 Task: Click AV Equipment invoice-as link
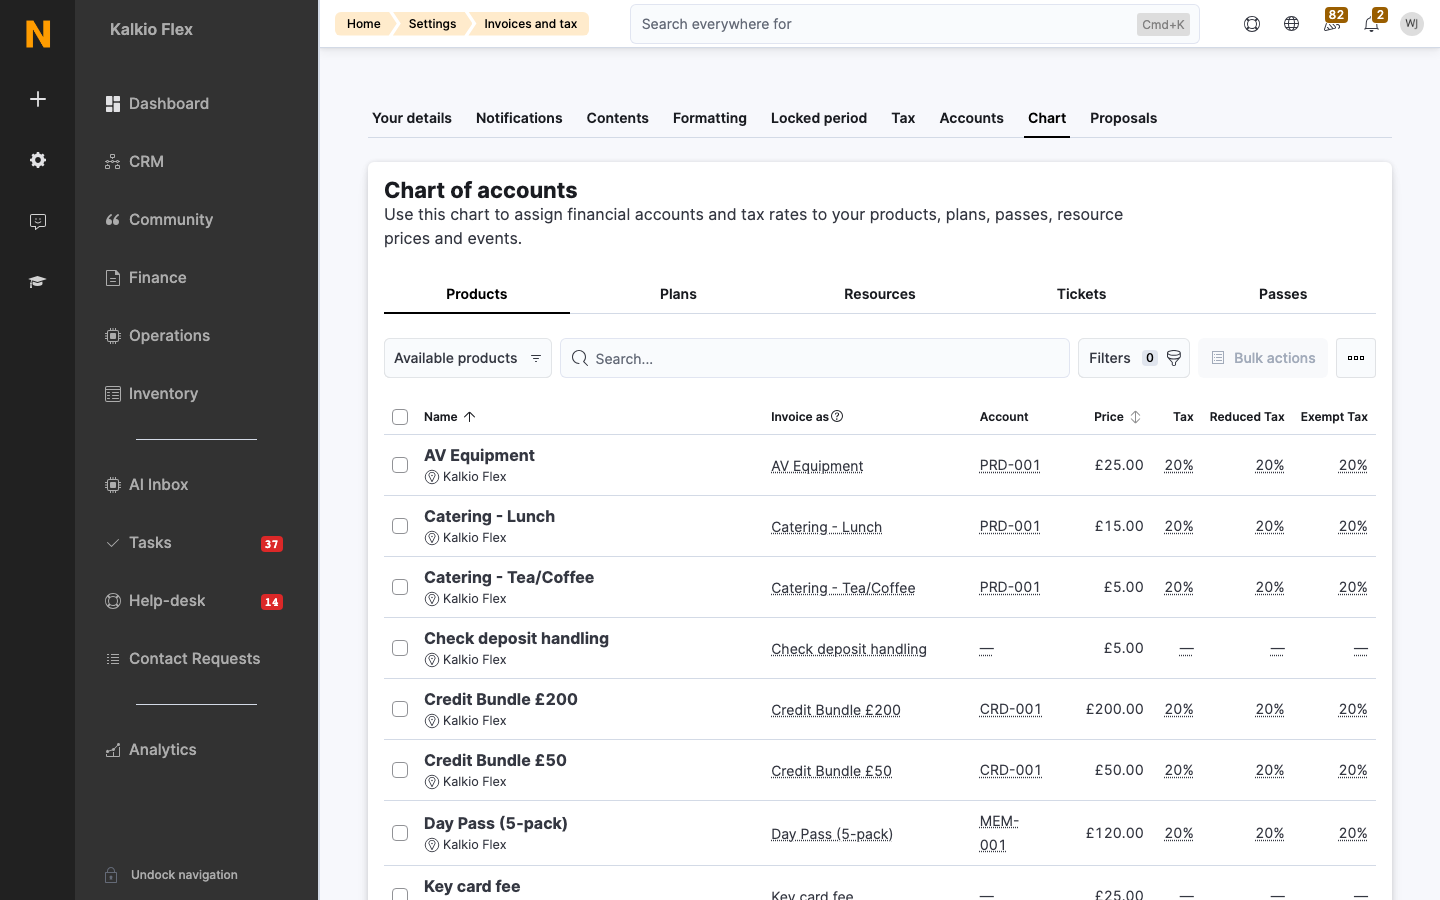(817, 466)
